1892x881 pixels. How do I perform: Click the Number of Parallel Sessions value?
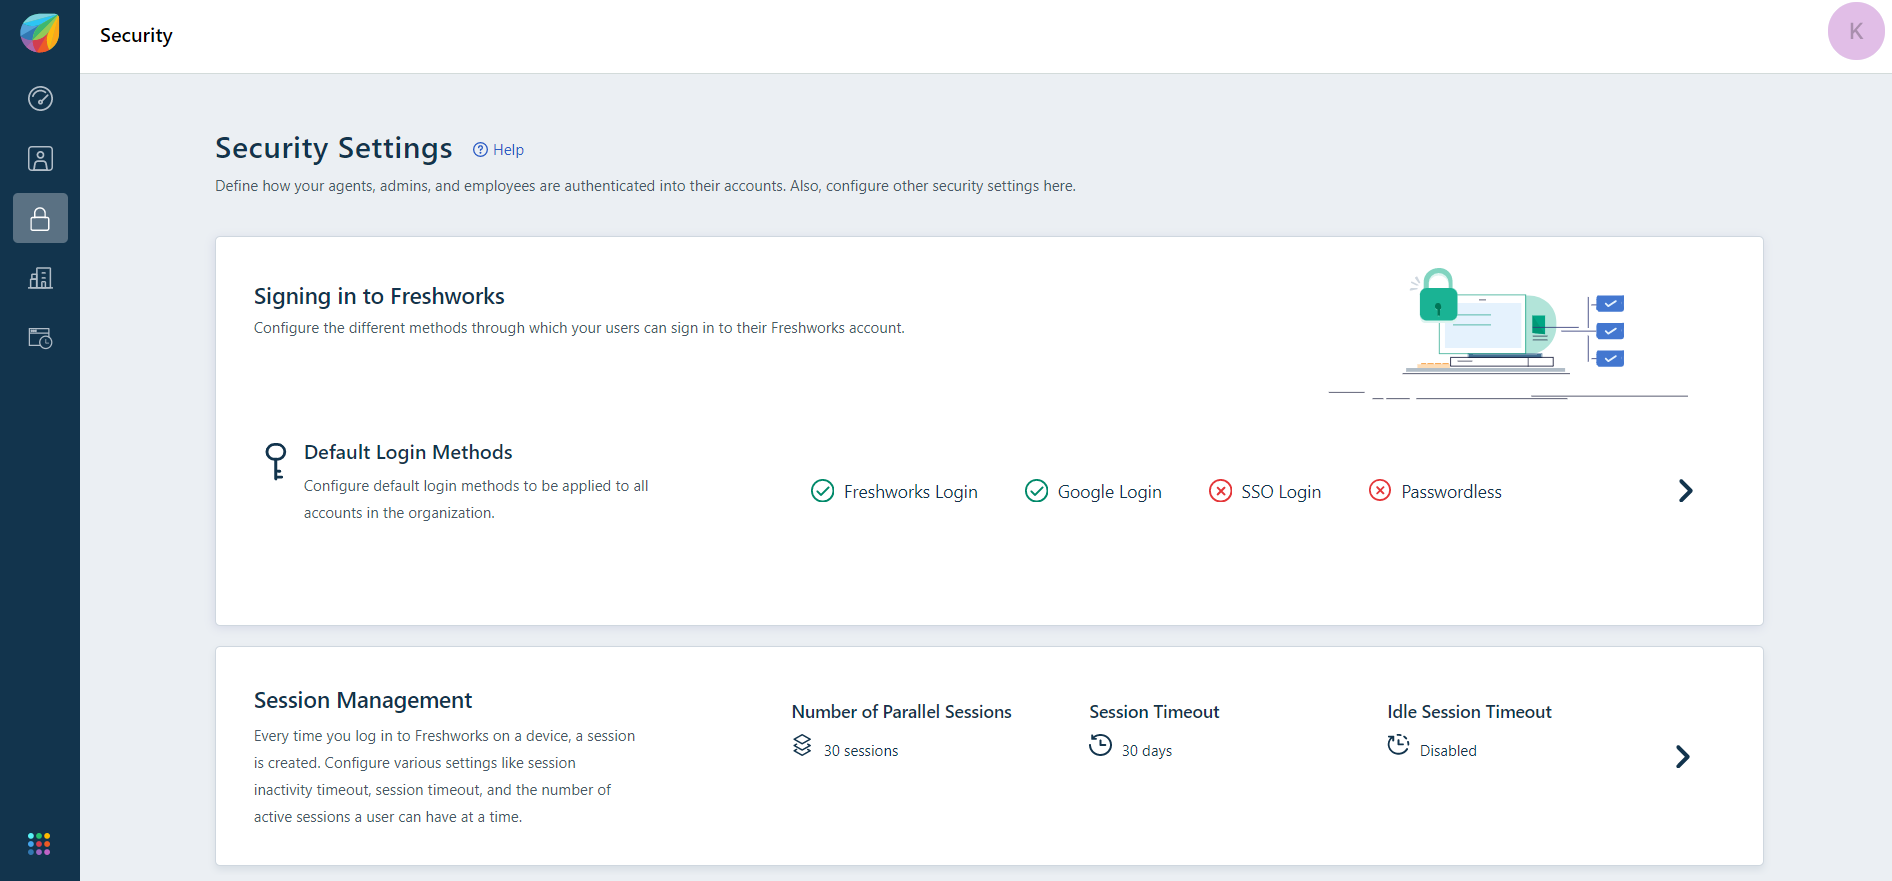(x=860, y=751)
